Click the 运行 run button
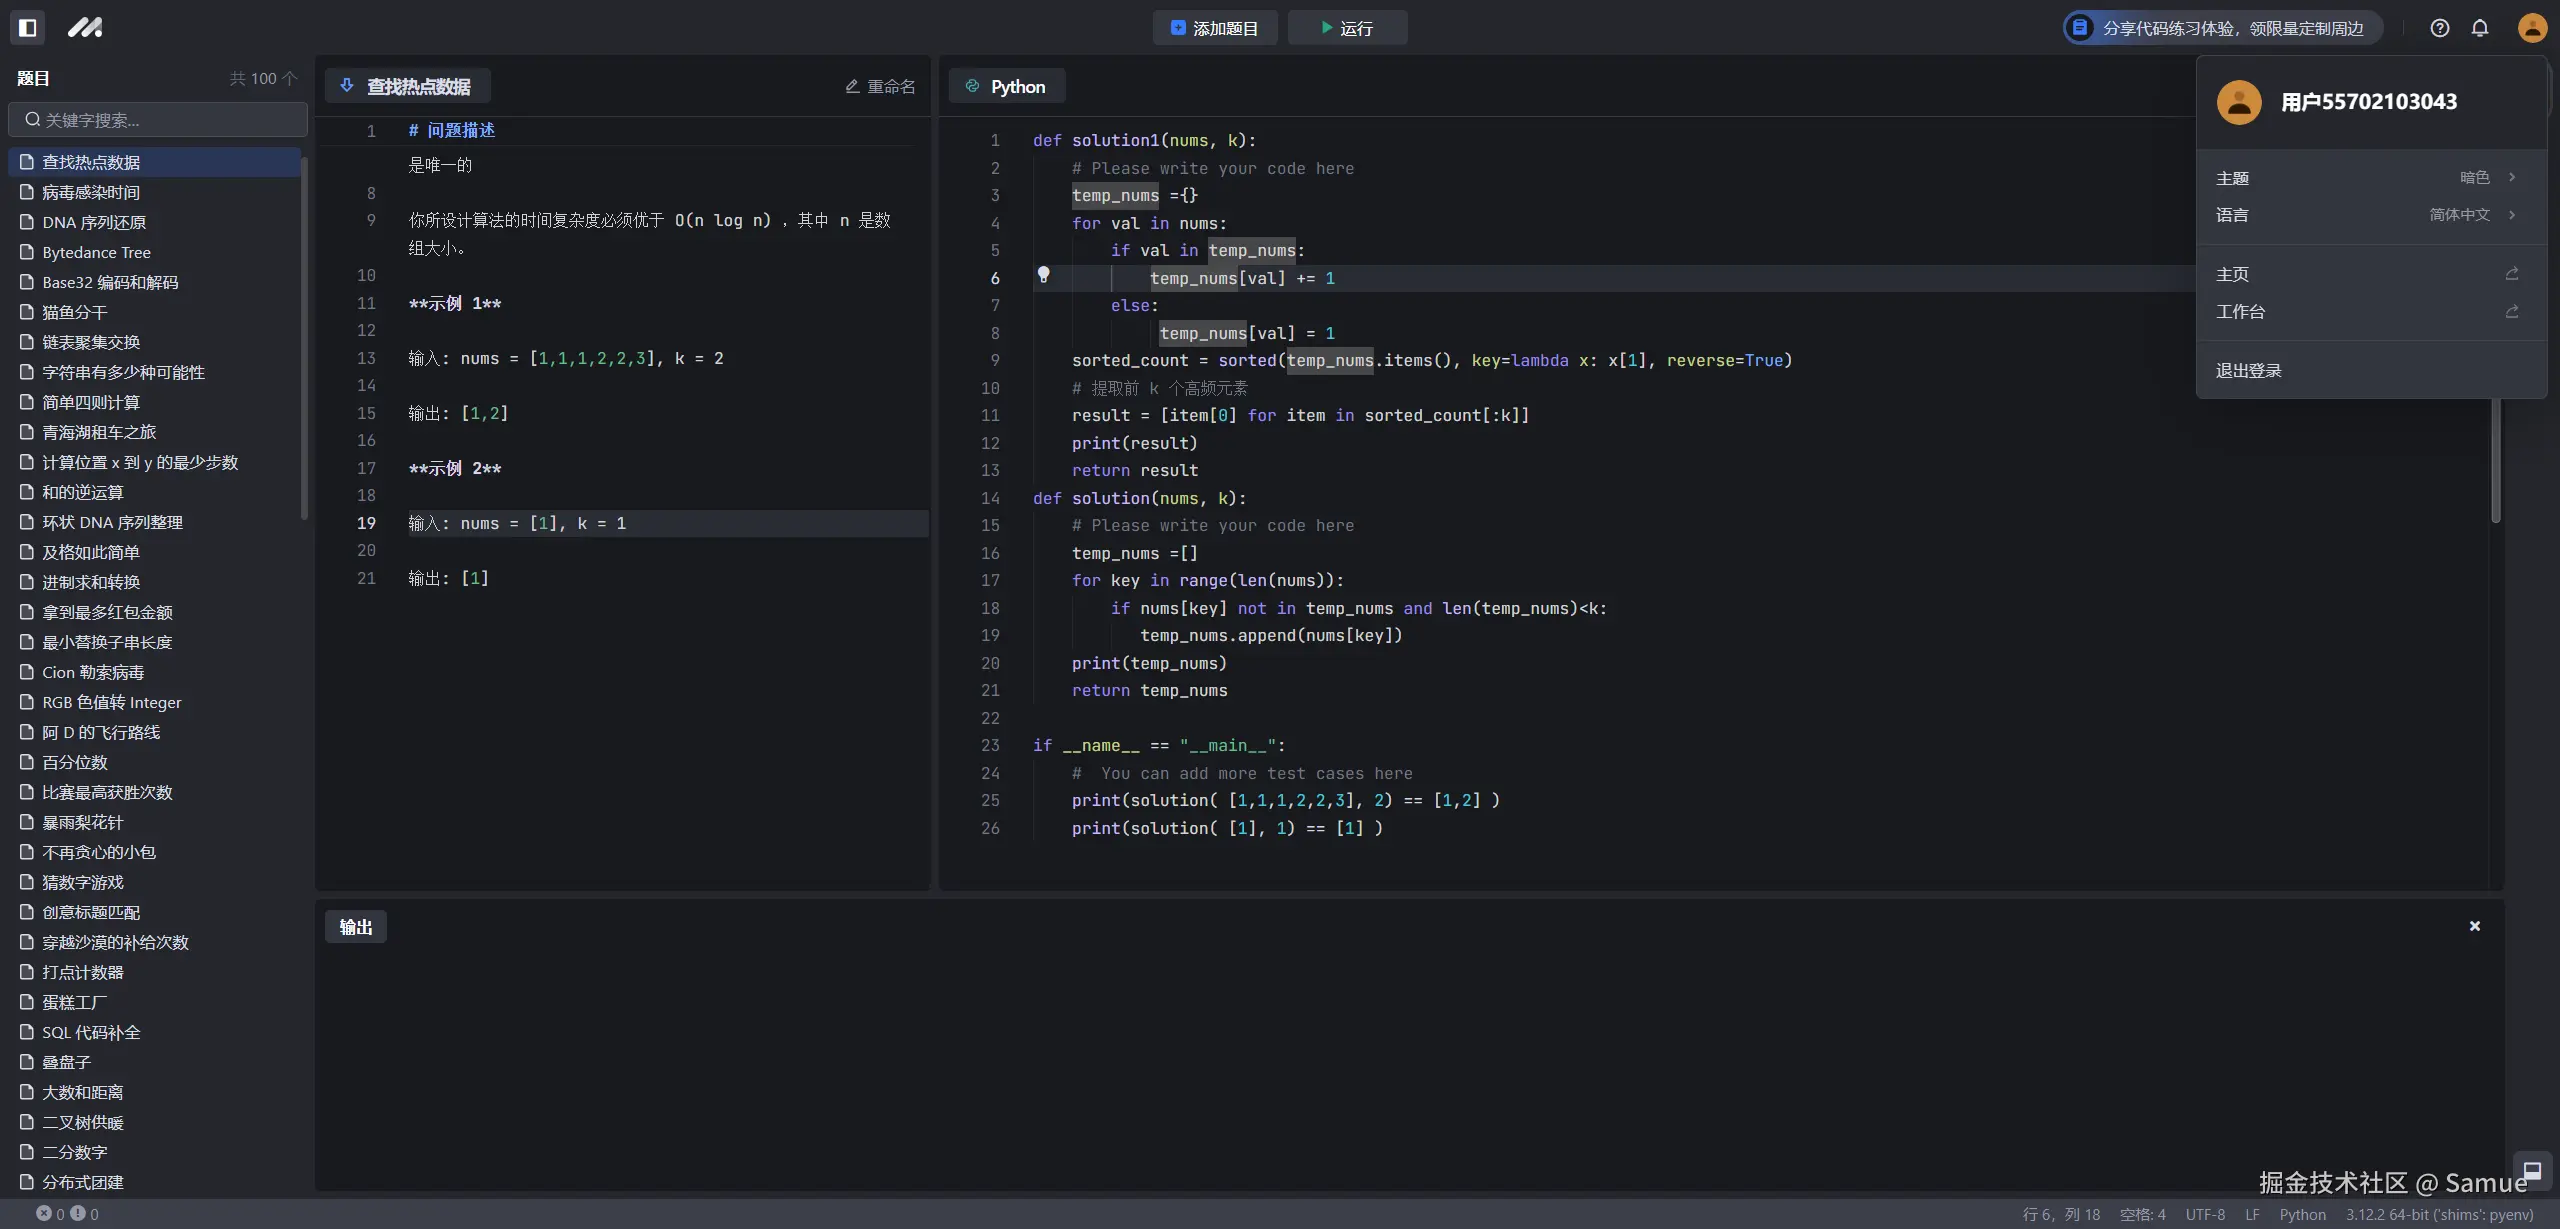 coord(1347,28)
